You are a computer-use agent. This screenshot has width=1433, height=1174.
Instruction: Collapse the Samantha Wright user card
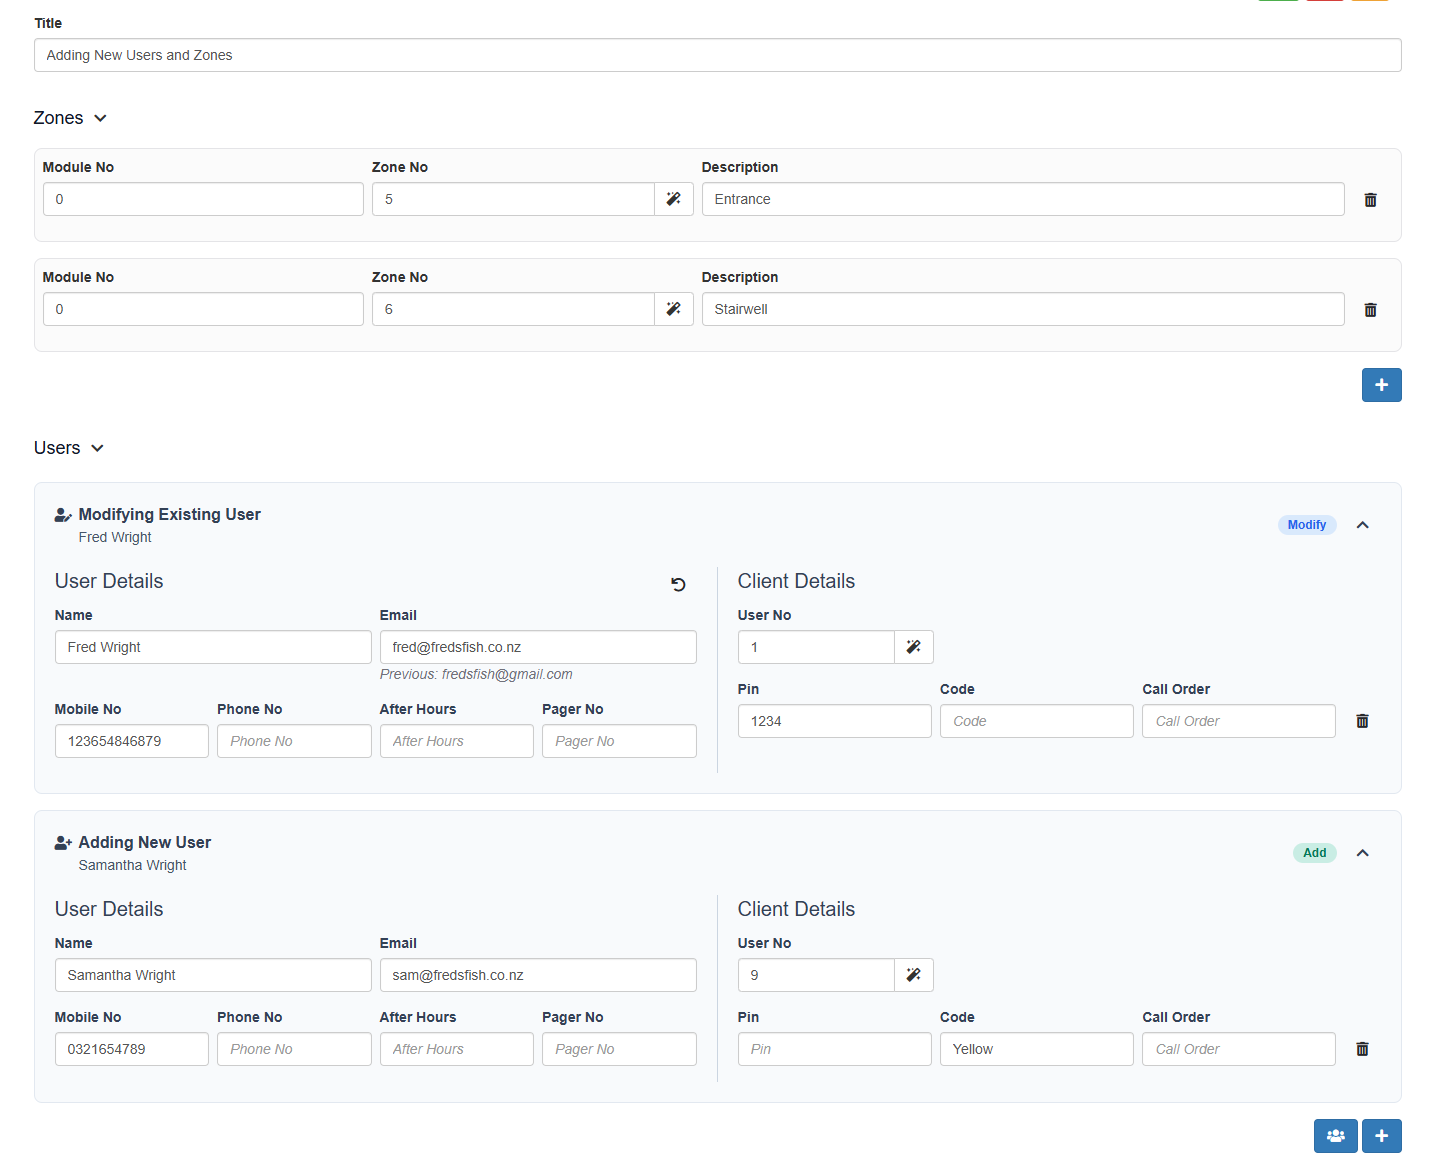coord(1362,853)
